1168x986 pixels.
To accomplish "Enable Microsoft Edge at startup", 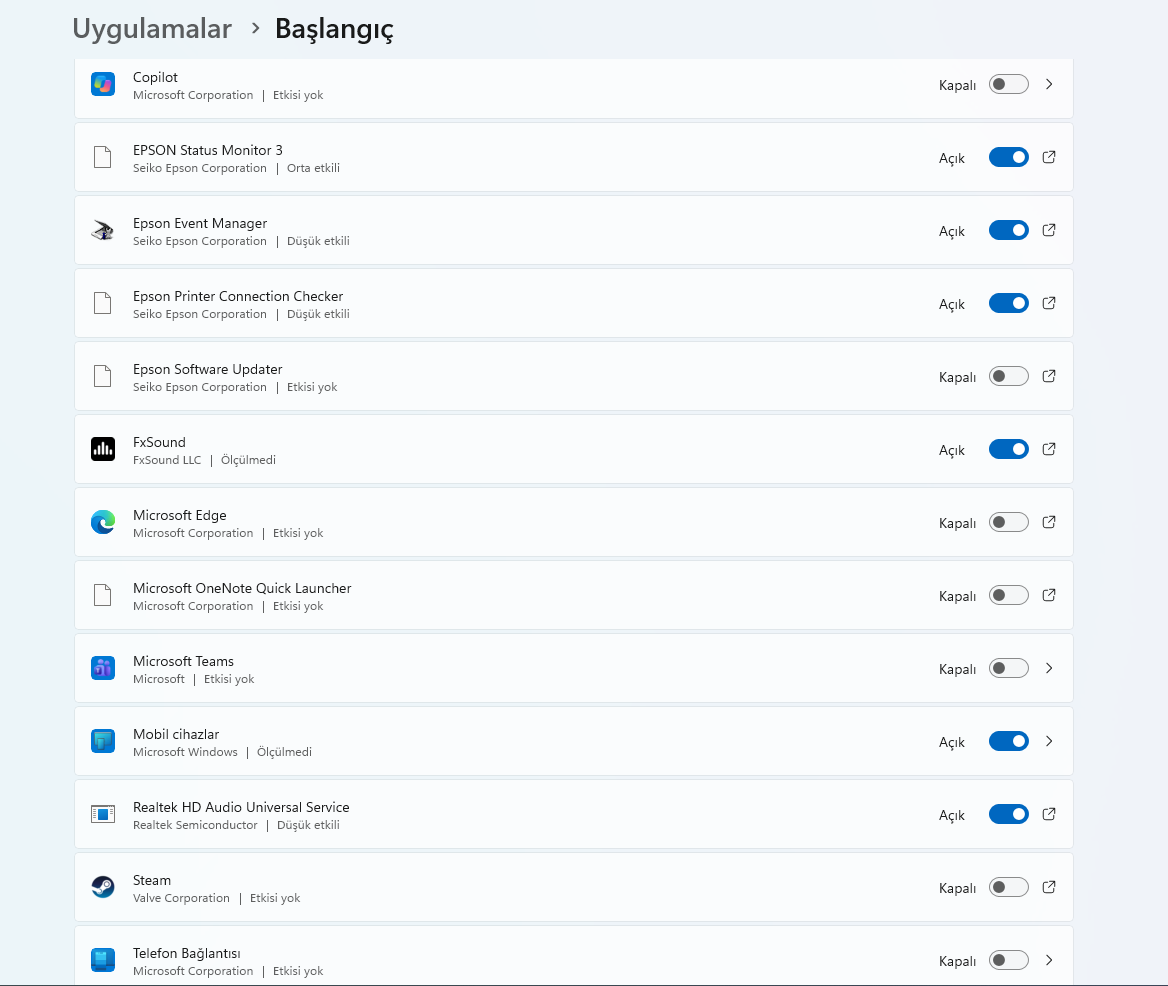I will click(x=1009, y=522).
